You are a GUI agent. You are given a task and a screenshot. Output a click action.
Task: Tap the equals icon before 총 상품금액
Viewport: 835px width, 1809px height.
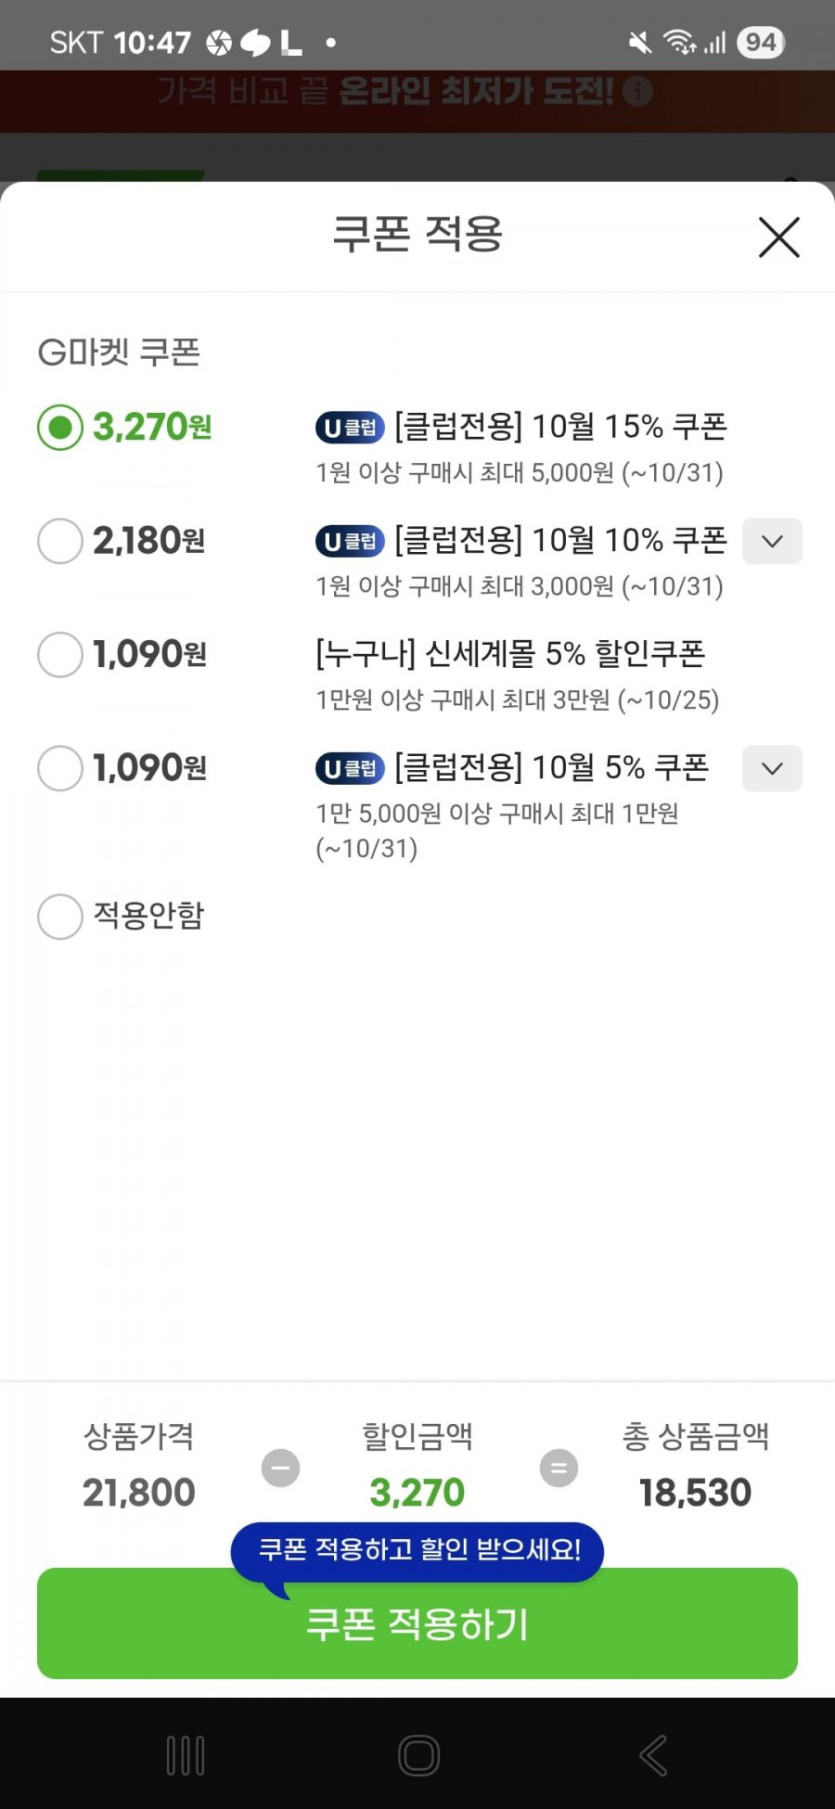(559, 1468)
